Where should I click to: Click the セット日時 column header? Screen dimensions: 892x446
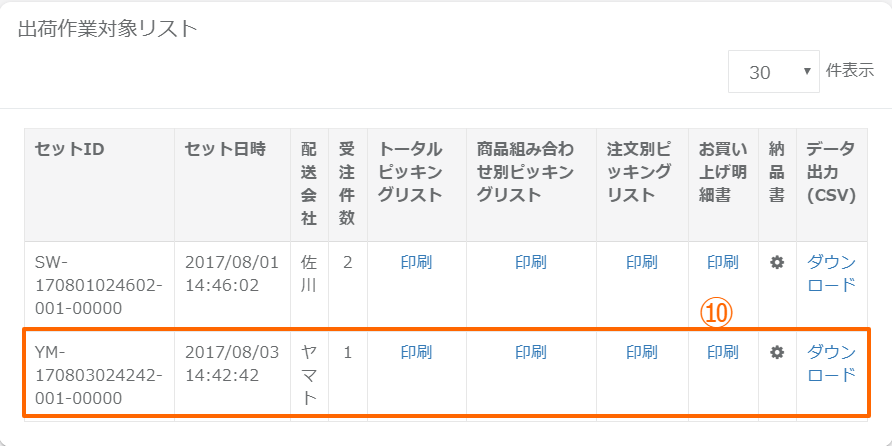pos(225,150)
